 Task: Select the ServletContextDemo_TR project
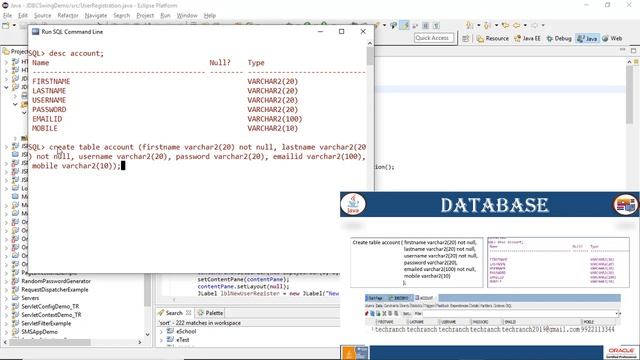tap(51, 315)
